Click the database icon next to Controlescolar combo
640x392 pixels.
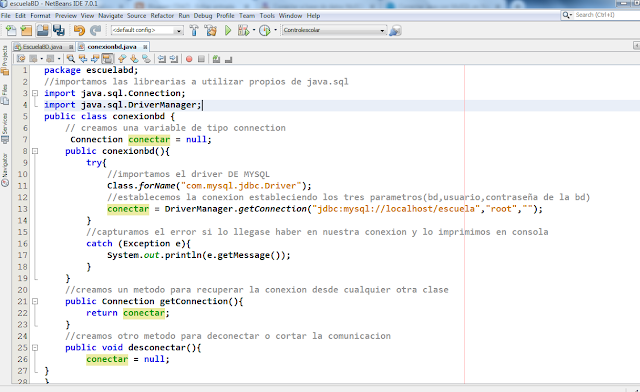point(395,30)
